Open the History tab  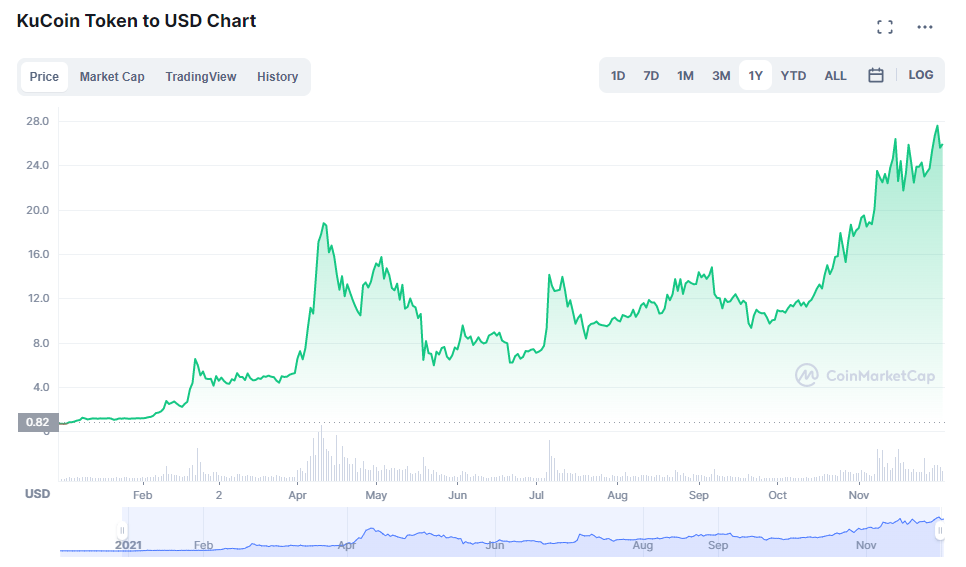[x=277, y=76]
